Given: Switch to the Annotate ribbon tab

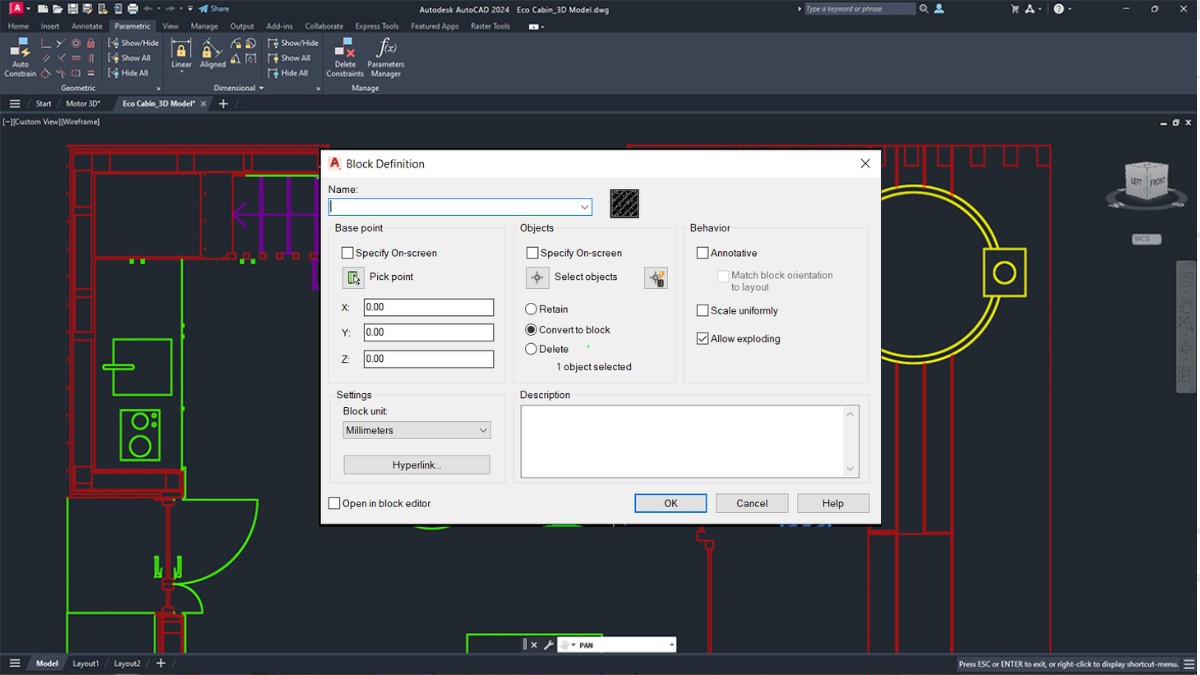Looking at the screenshot, I should (x=87, y=26).
